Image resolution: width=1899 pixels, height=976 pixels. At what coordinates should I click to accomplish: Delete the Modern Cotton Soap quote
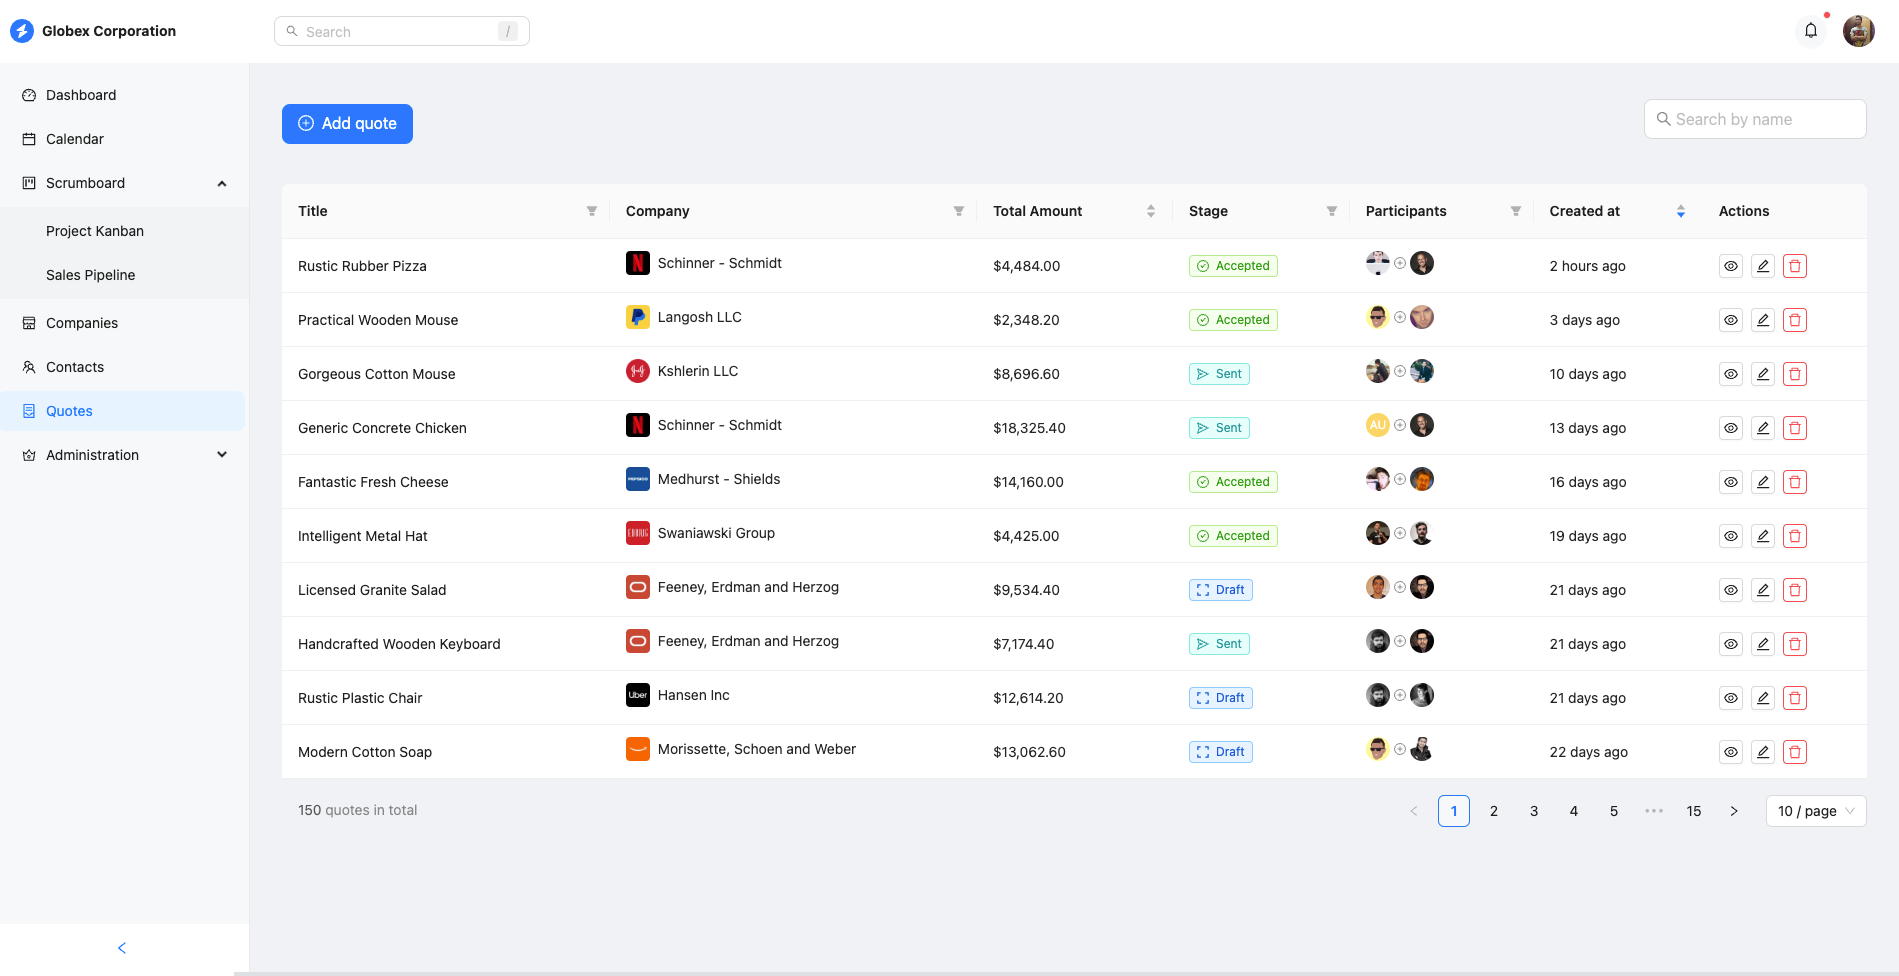pos(1795,752)
